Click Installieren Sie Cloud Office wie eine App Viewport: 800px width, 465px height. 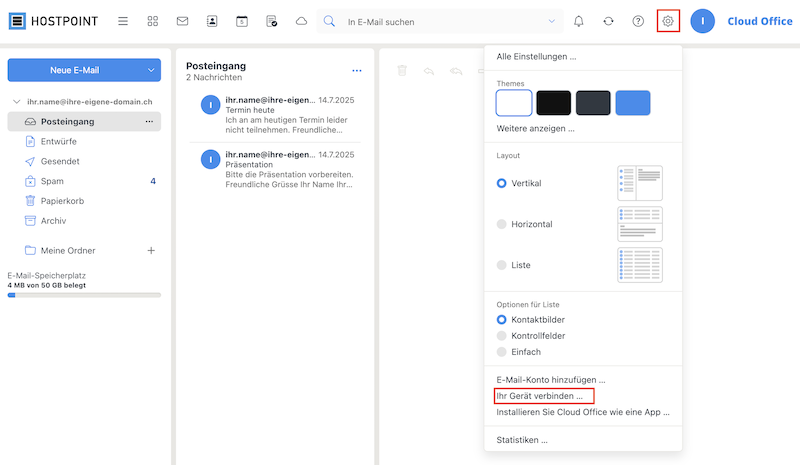(583, 412)
